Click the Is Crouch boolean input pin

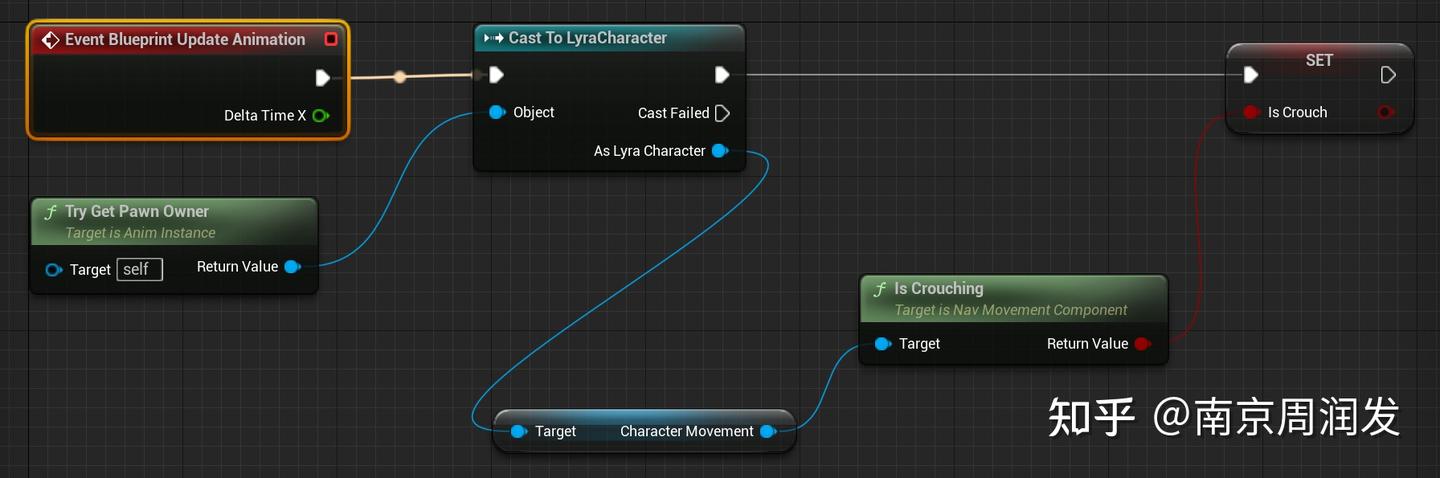1250,112
